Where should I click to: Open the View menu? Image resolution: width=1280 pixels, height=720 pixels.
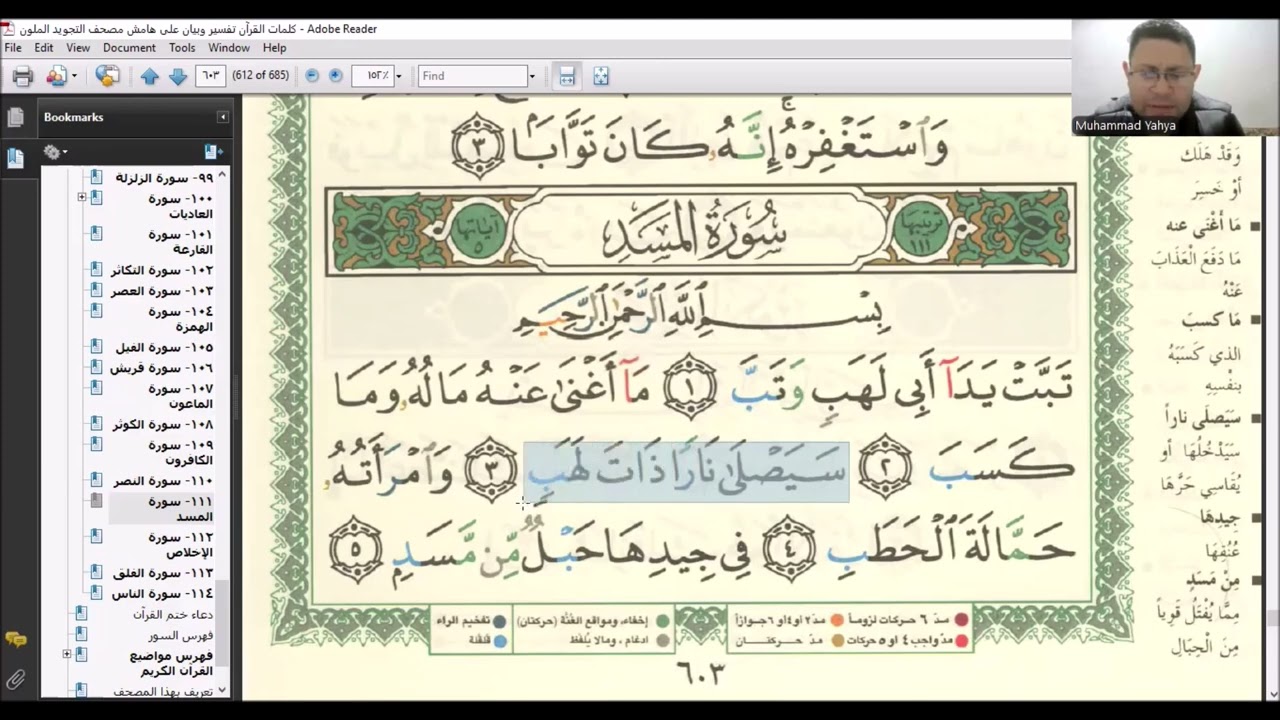tap(78, 48)
